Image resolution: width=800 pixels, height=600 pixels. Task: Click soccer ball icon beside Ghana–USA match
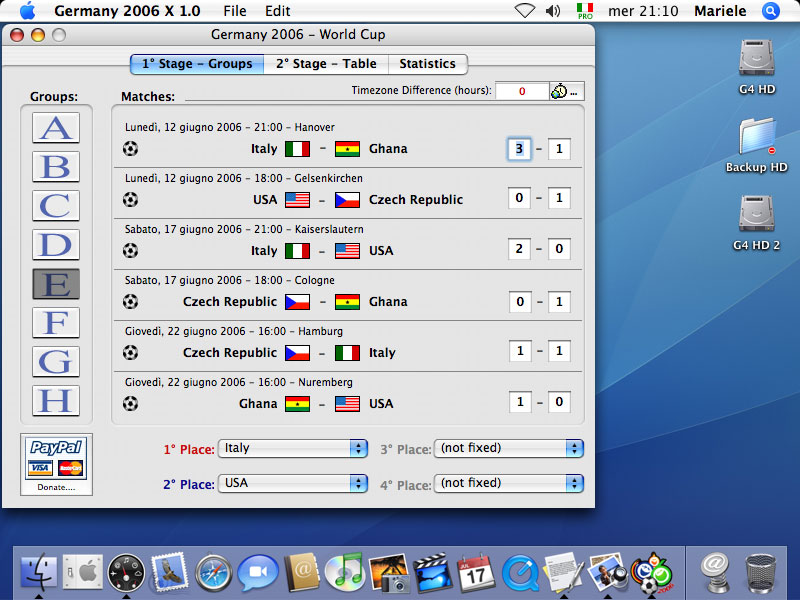click(x=130, y=404)
